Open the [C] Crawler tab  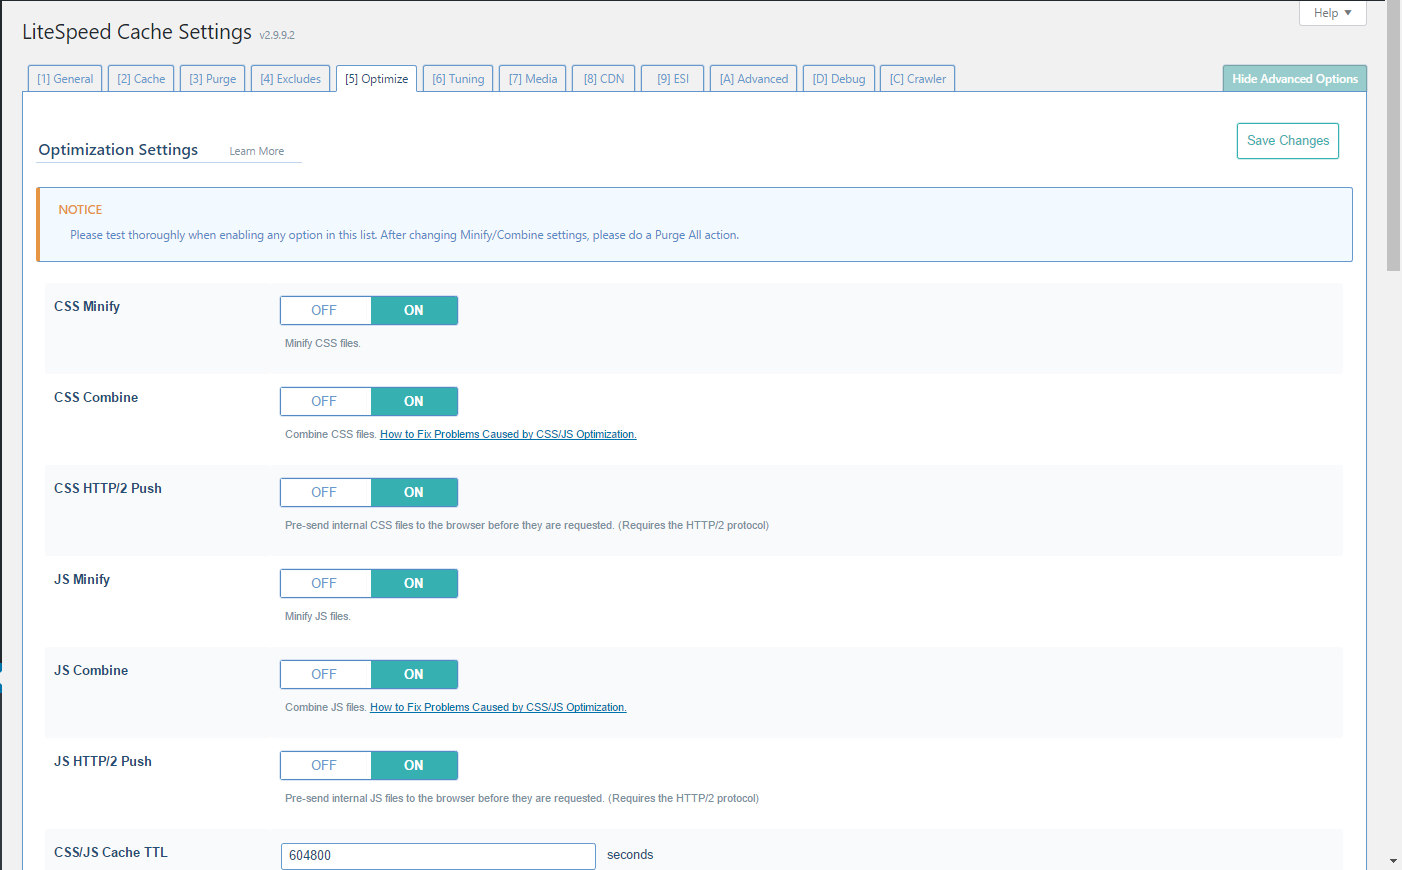tap(918, 79)
